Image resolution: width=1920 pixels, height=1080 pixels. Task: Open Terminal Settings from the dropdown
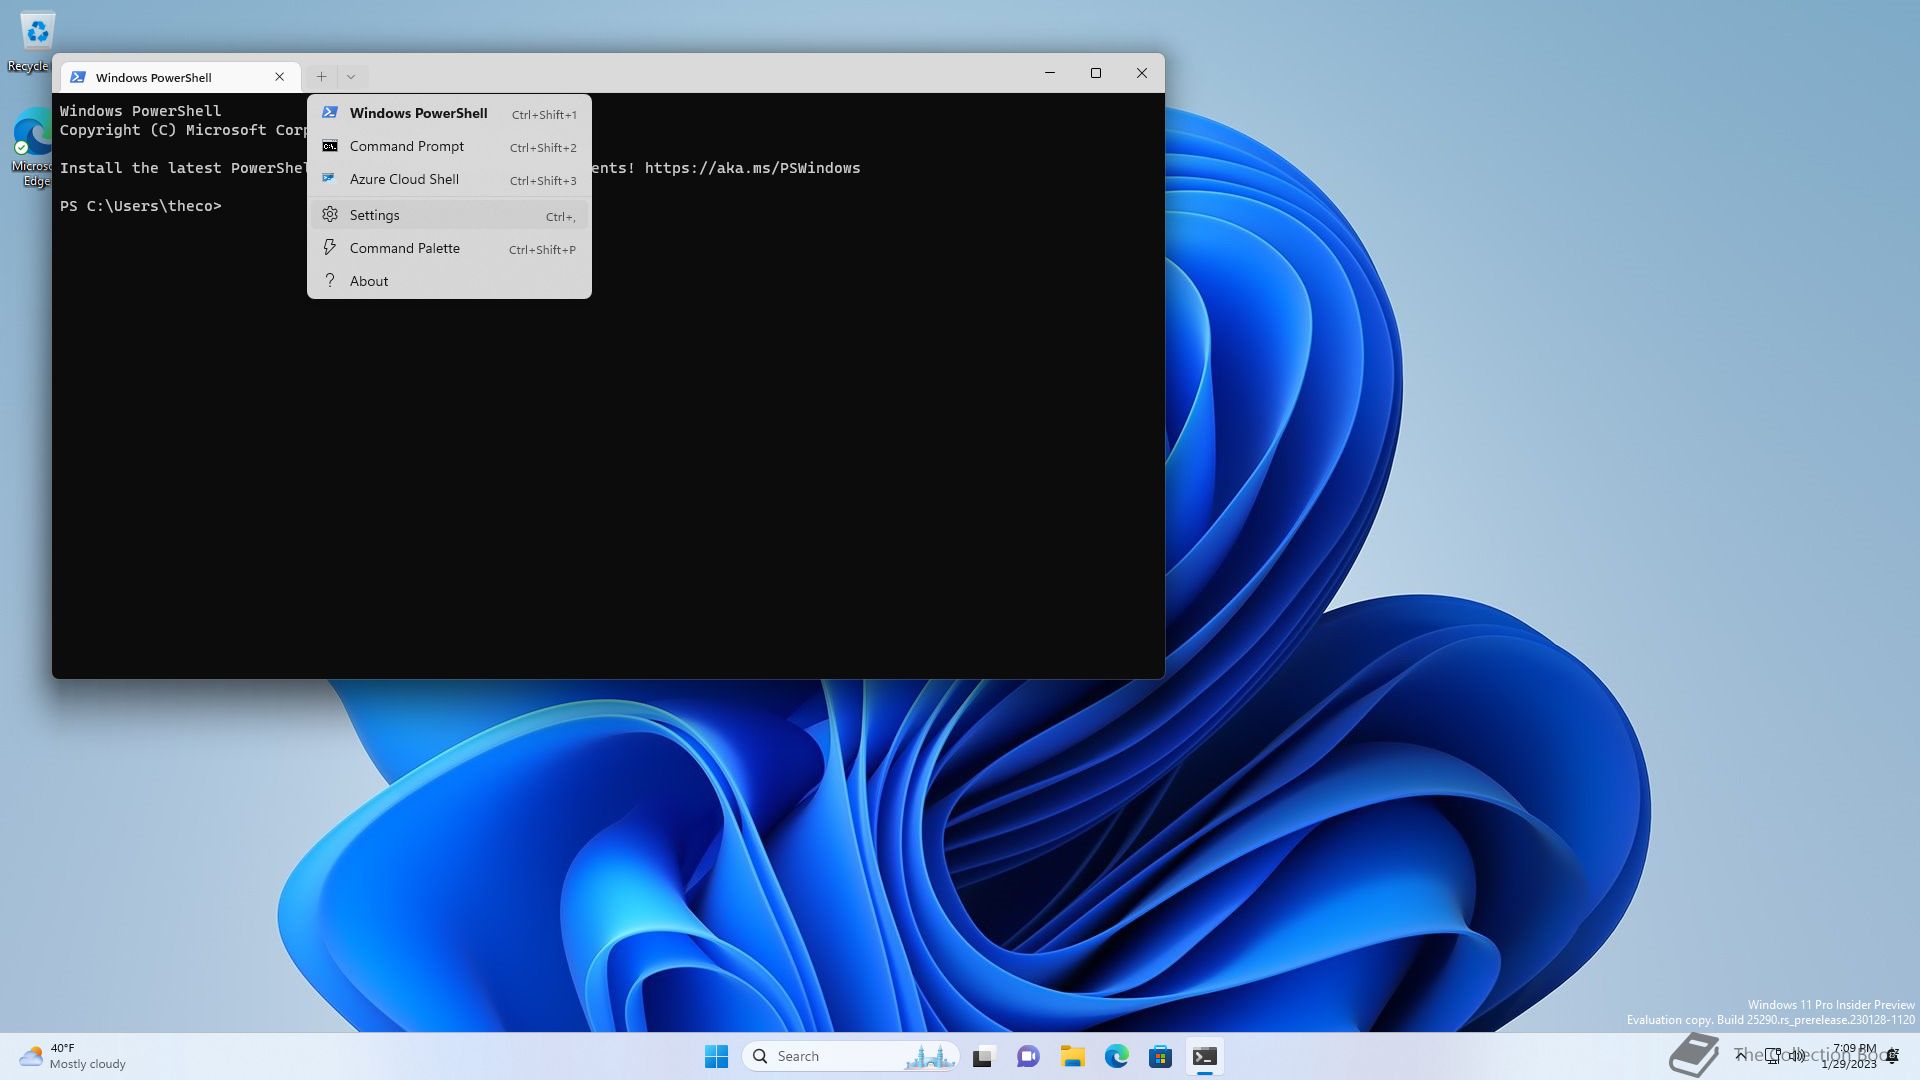click(449, 215)
